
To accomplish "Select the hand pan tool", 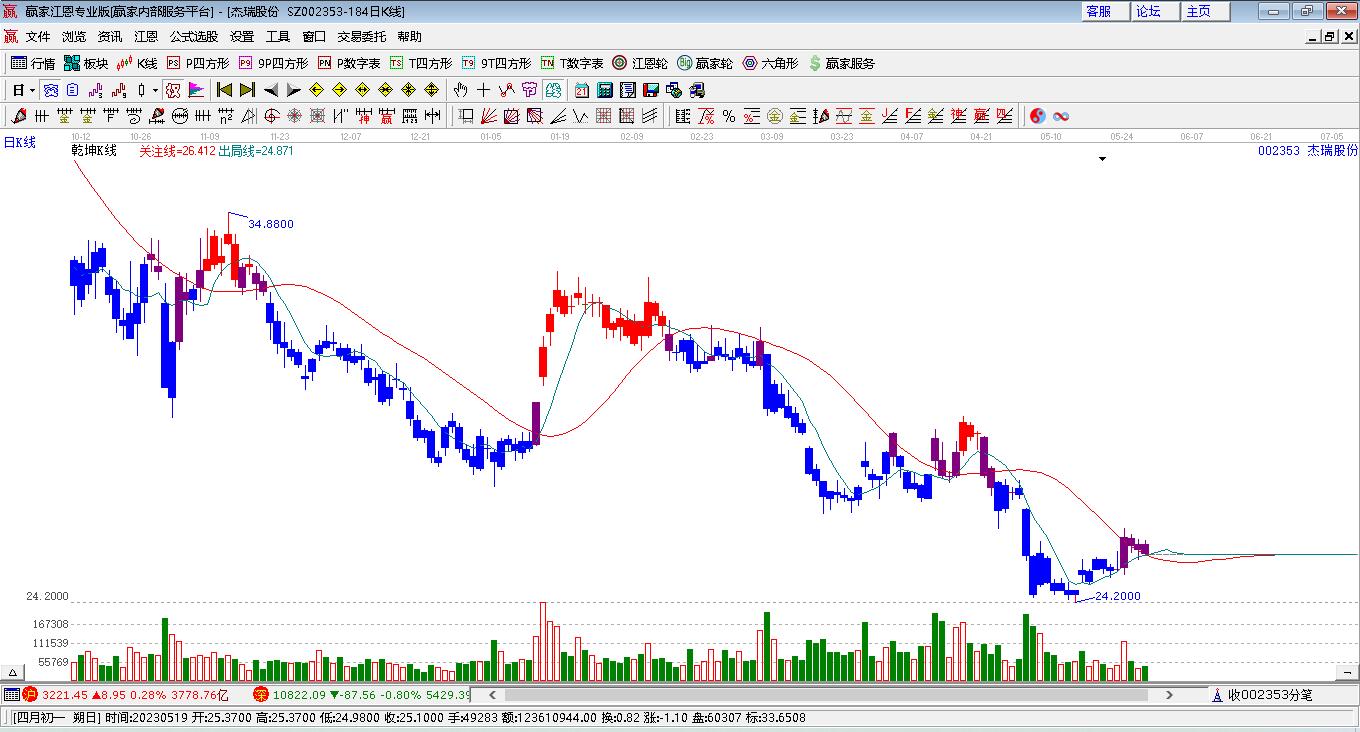I will click(x=461, y=90).
